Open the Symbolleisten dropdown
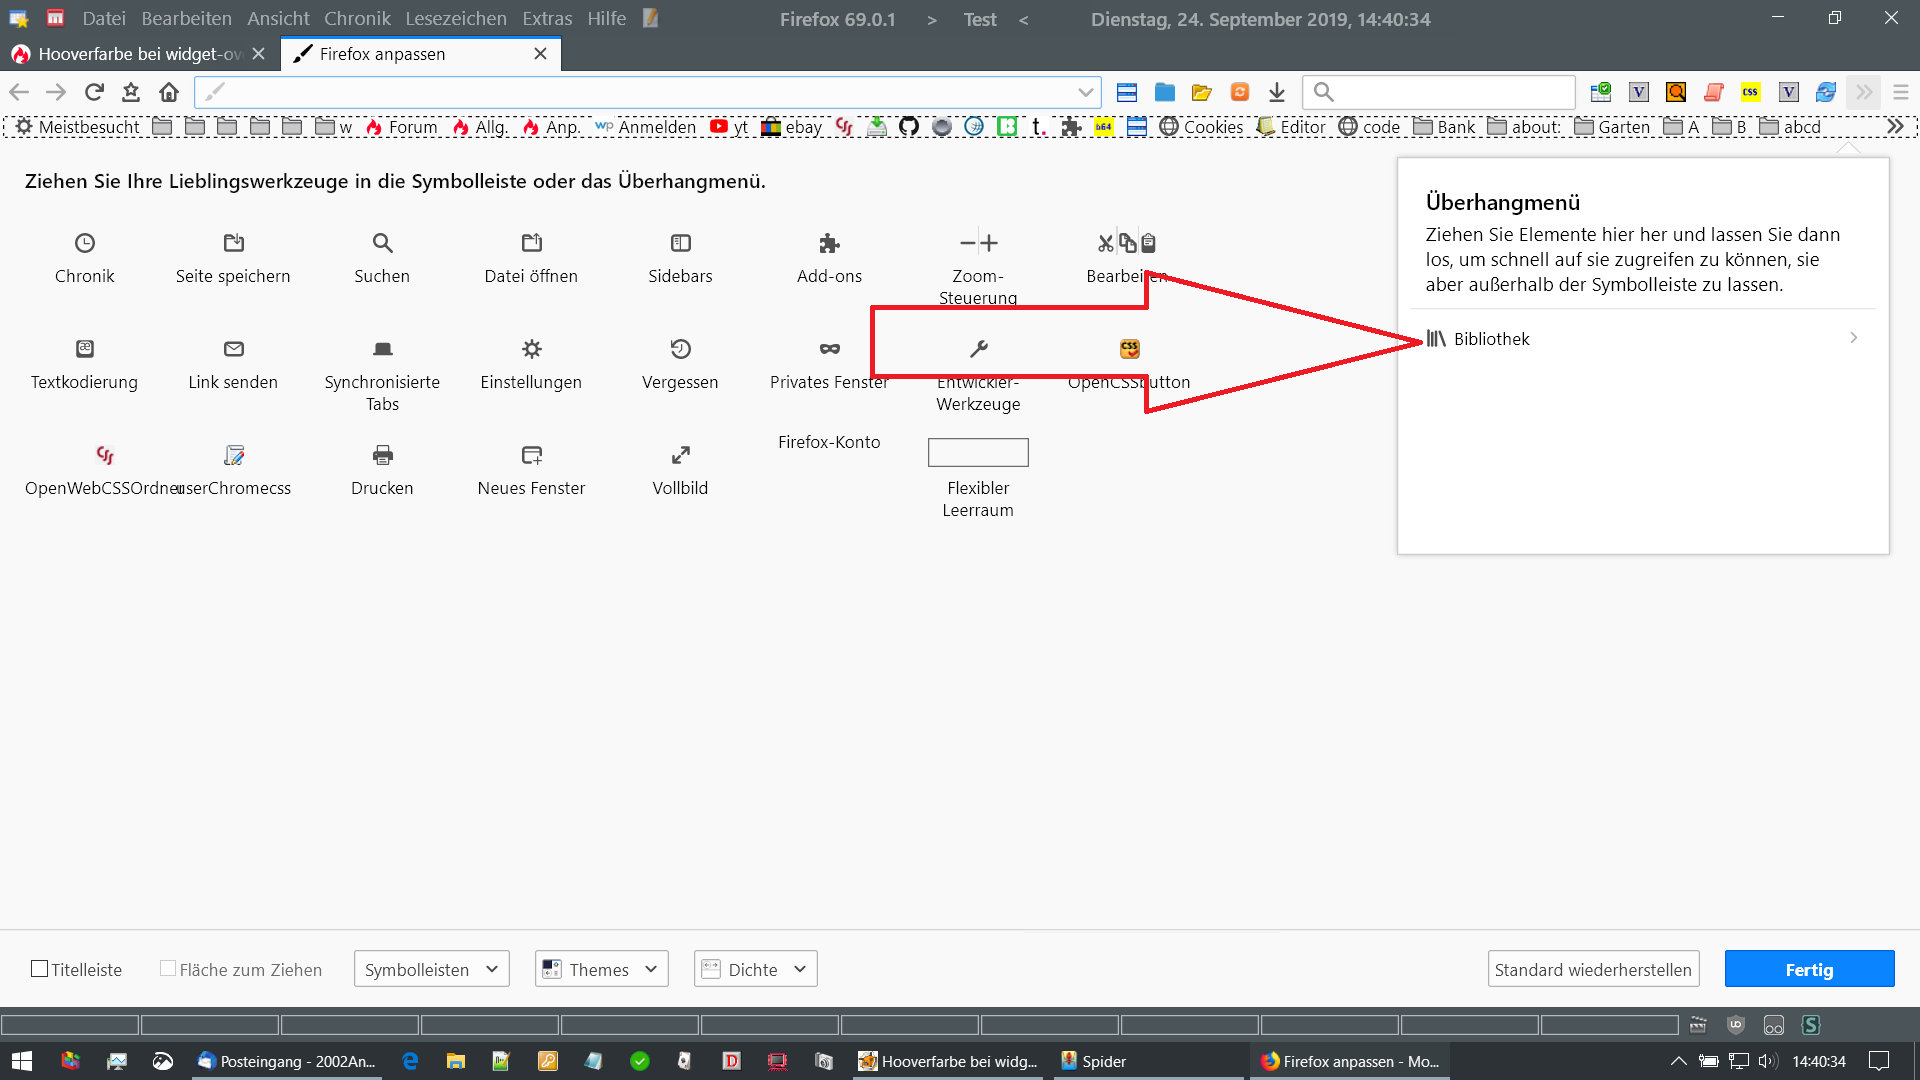The width and height of the screenshot is (1920, 1080). tap(431, 969)
